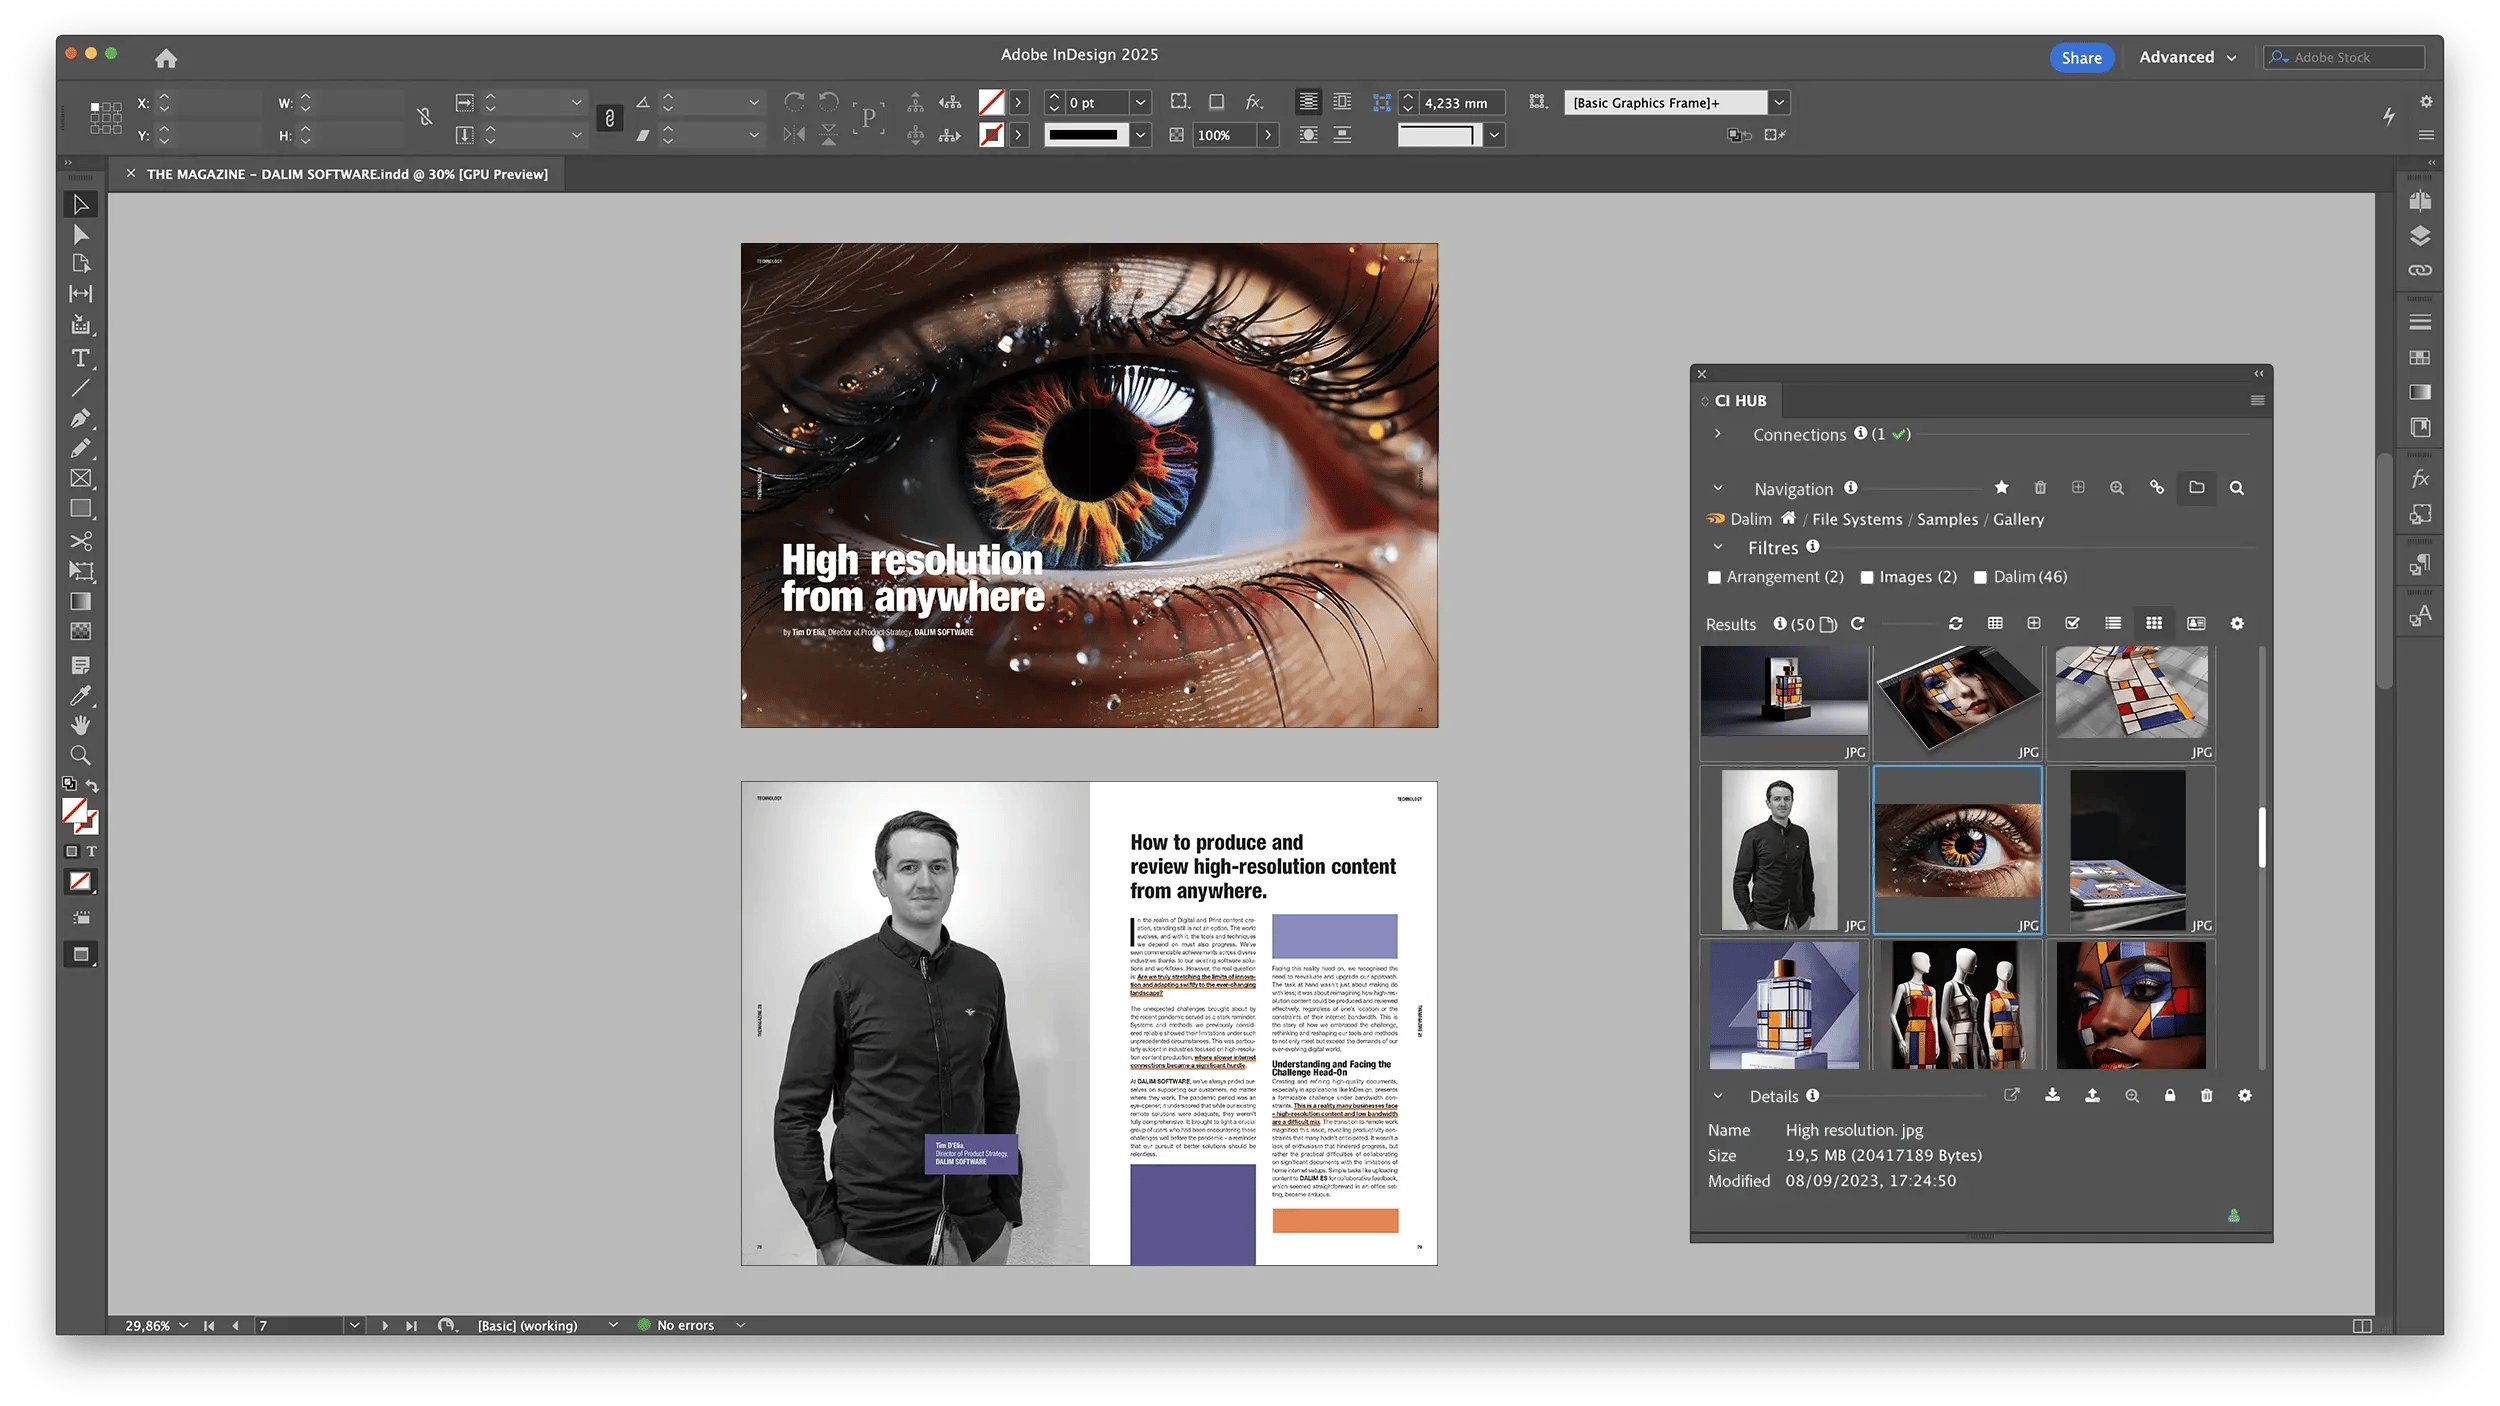Collapse the Details section
2500x1406 pixels.
click(x=1717, y=1097)
